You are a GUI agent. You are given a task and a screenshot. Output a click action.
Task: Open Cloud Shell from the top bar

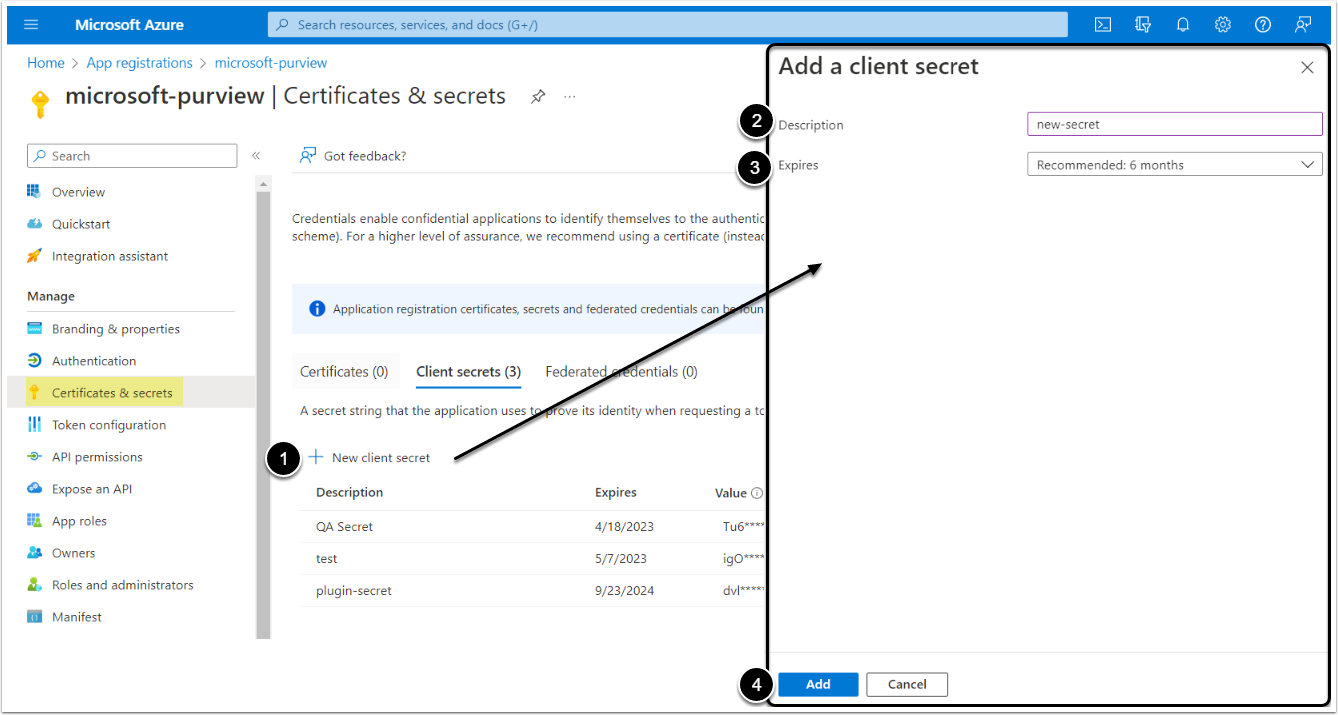1103,25
